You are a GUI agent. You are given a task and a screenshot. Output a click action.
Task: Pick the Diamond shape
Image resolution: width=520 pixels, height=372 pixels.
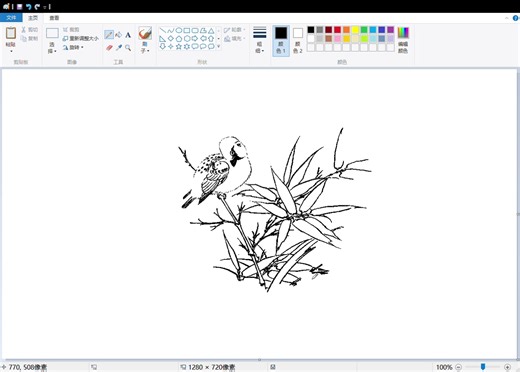click(171, 39)
